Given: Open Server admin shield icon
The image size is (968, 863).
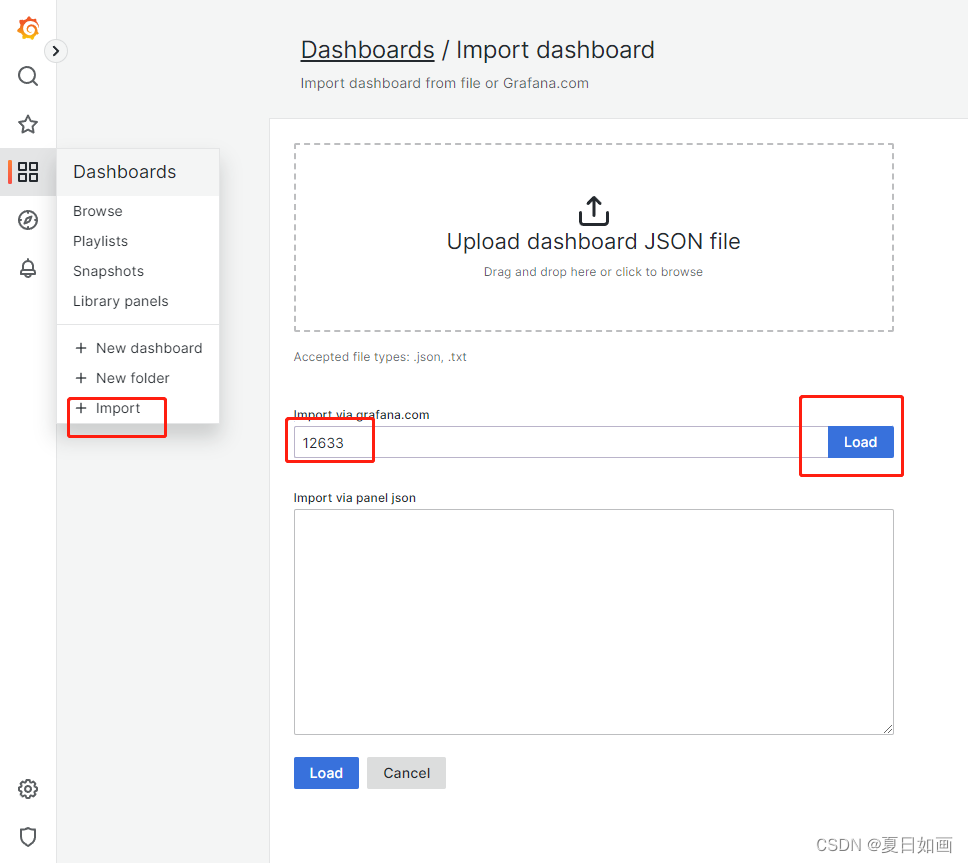Looking at the screenshot, I should (x=28, y=837).
